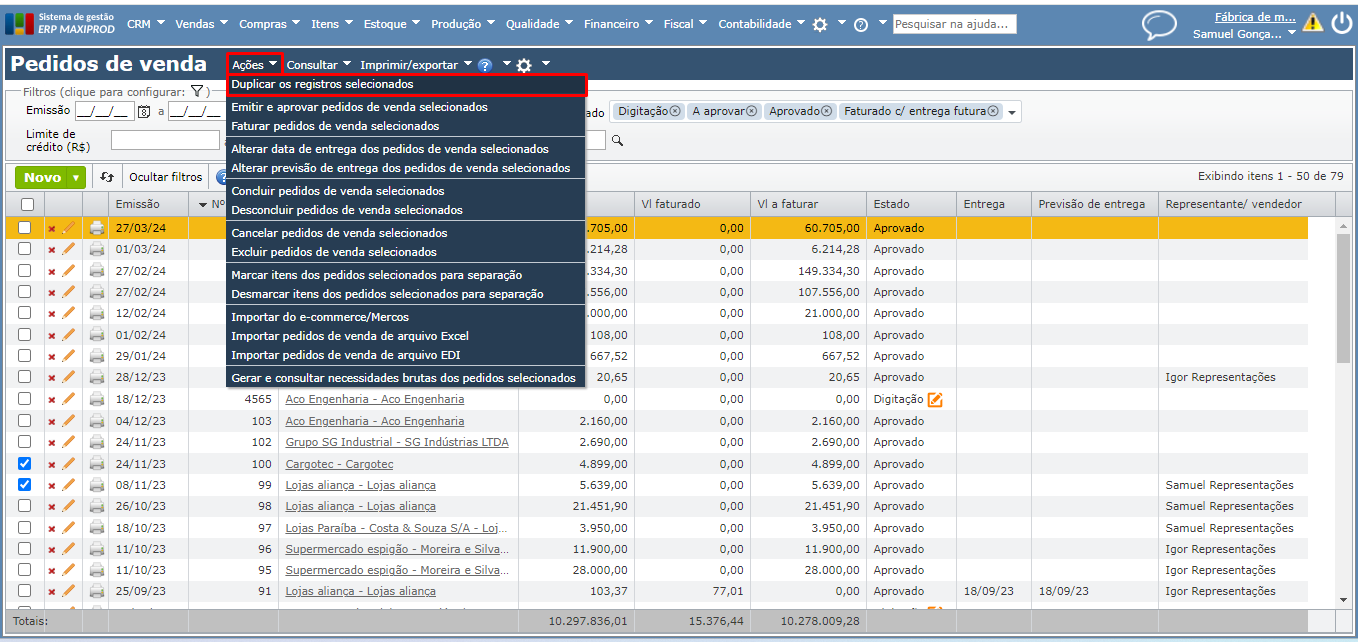Check the checkbox for order 98
The width and height of the screenshot is (1358, 642).
25,506
